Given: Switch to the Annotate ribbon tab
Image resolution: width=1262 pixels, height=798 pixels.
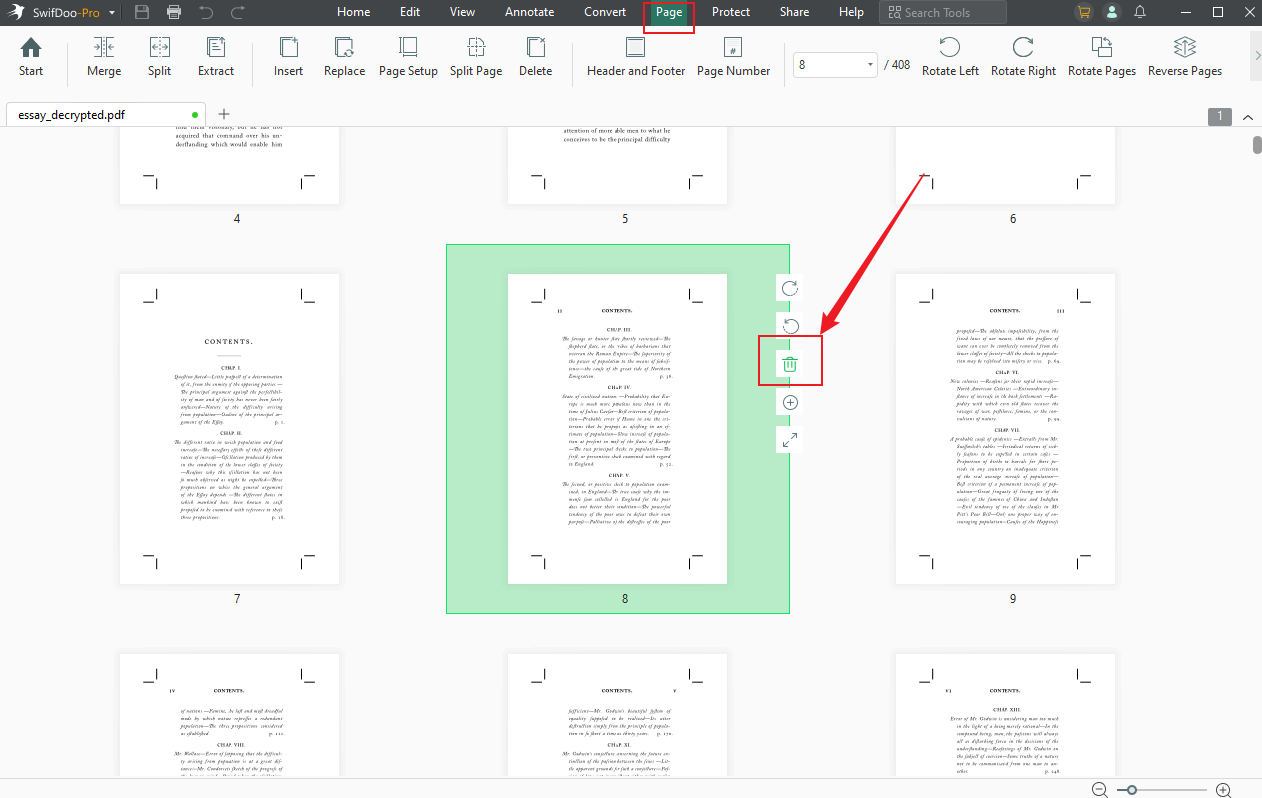Looking at the screenshot, I should pos(529,12).
